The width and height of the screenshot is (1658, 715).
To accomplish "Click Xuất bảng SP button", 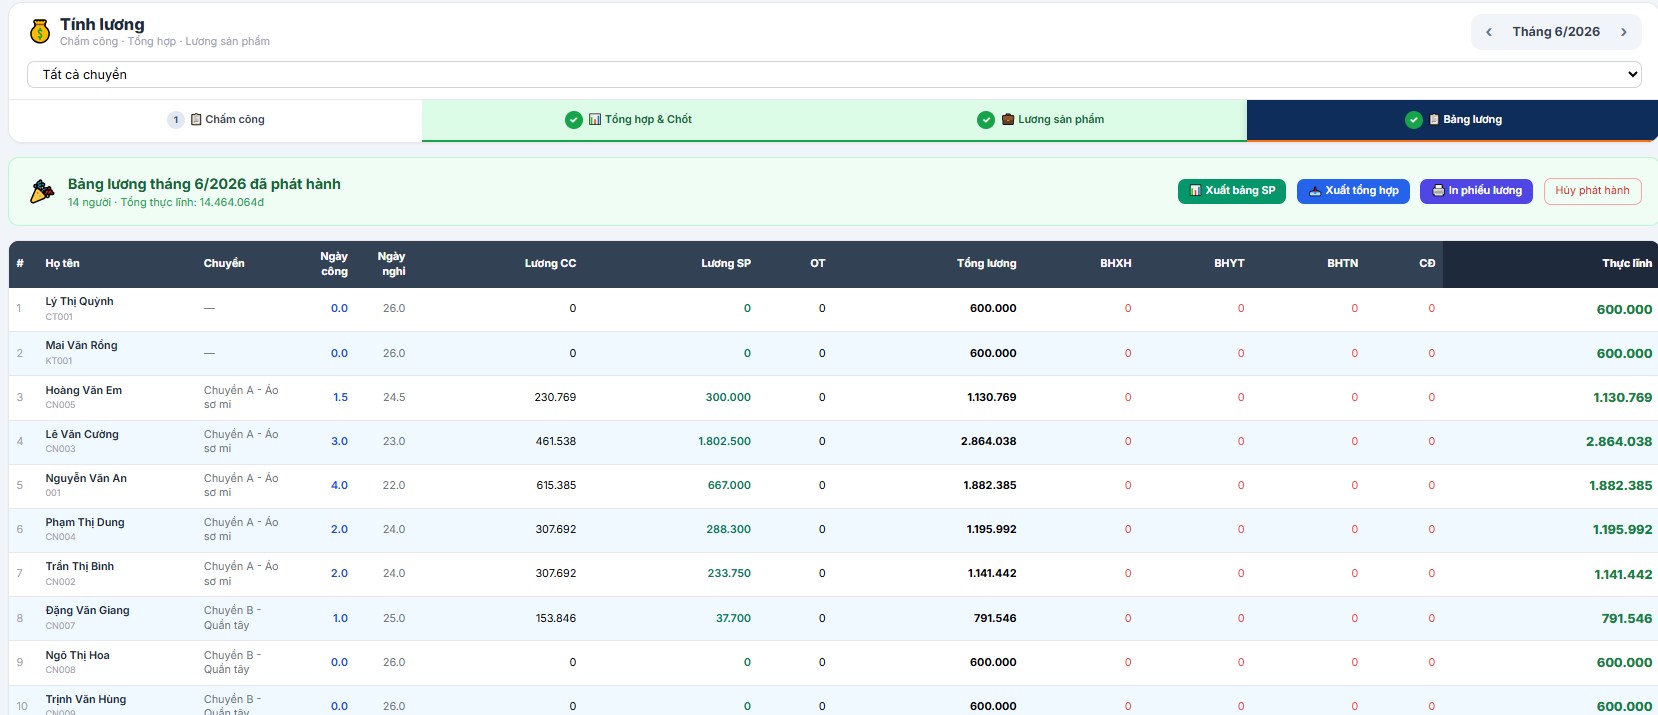I will tap(1232, 191).
